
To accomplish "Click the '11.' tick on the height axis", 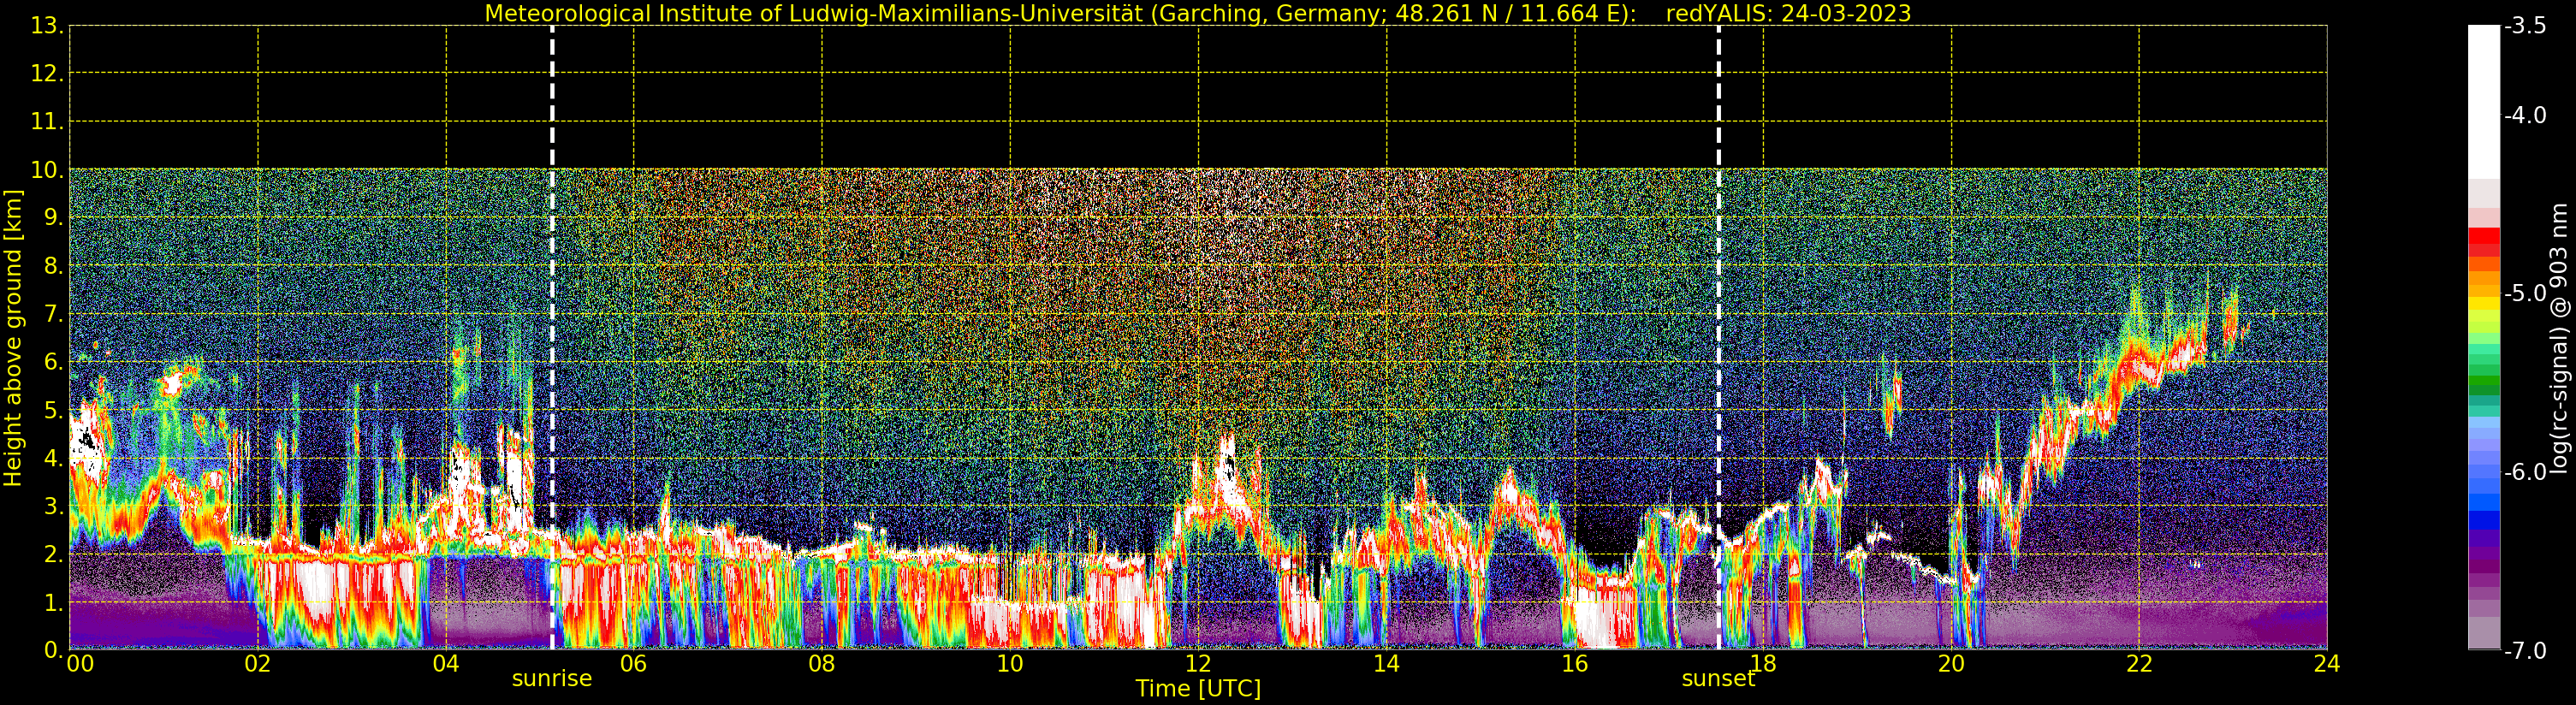I will pos(48,122).
